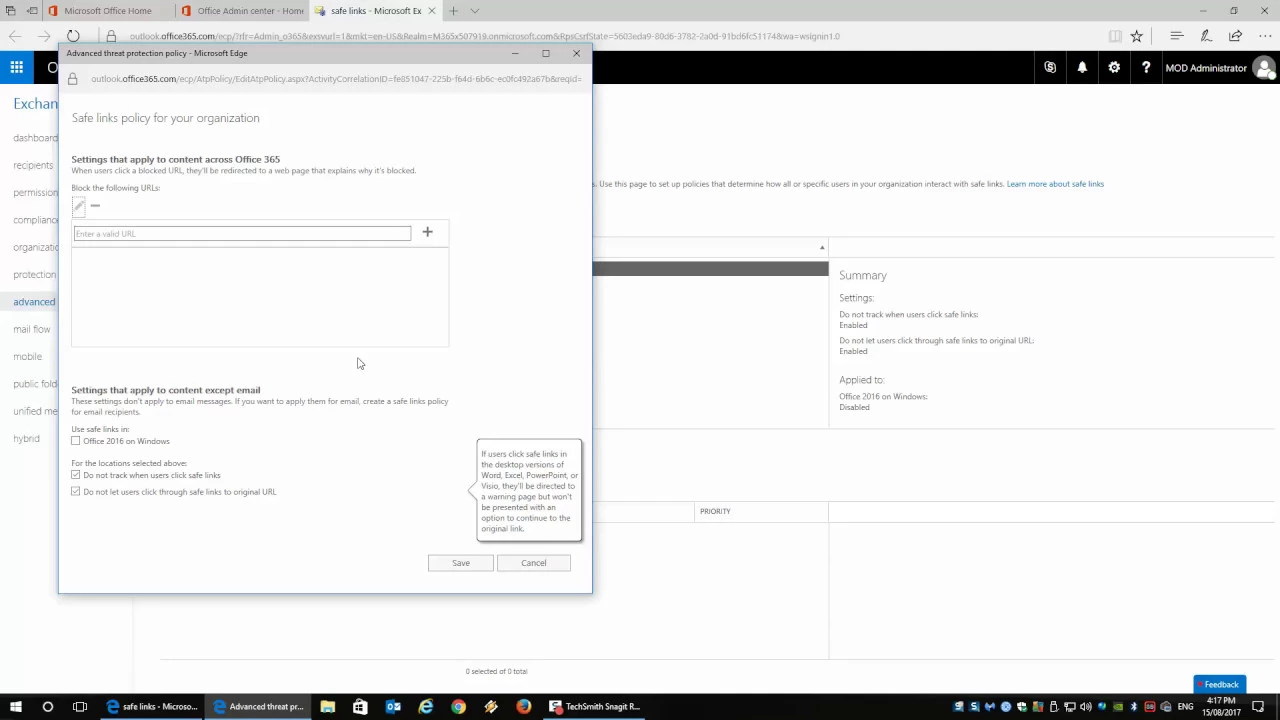Open new tab with plus button
1280x720 pixels.
click(x=453, y=11)
